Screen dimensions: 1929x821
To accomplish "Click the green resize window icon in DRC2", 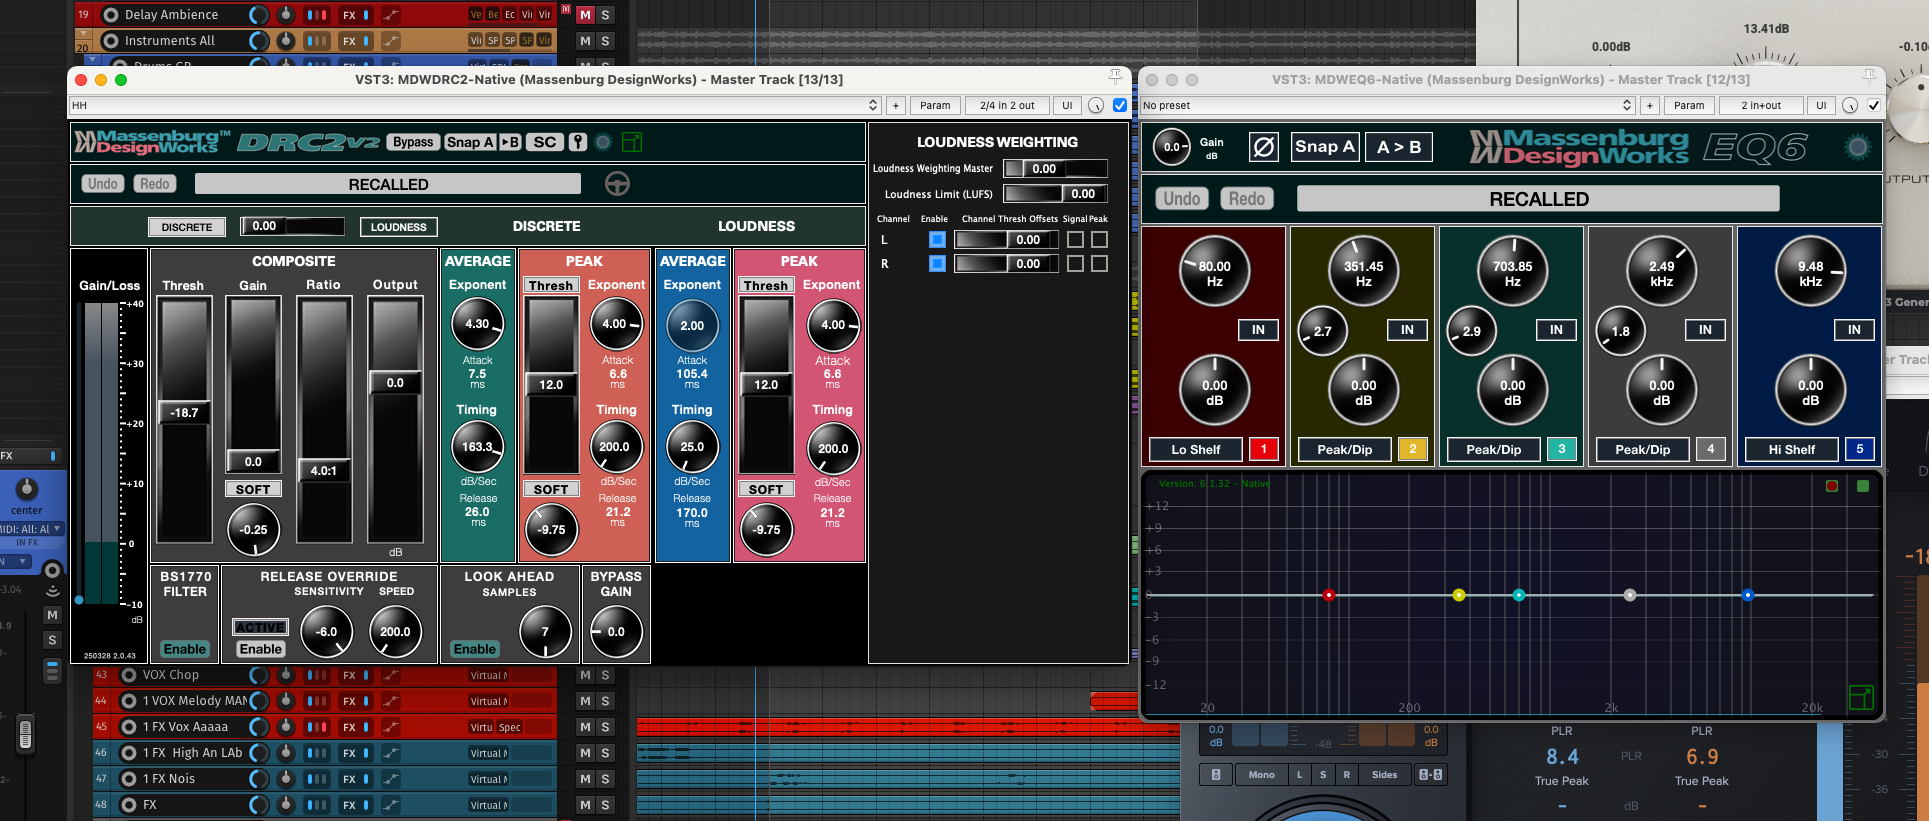I will [x=631, y=142].
